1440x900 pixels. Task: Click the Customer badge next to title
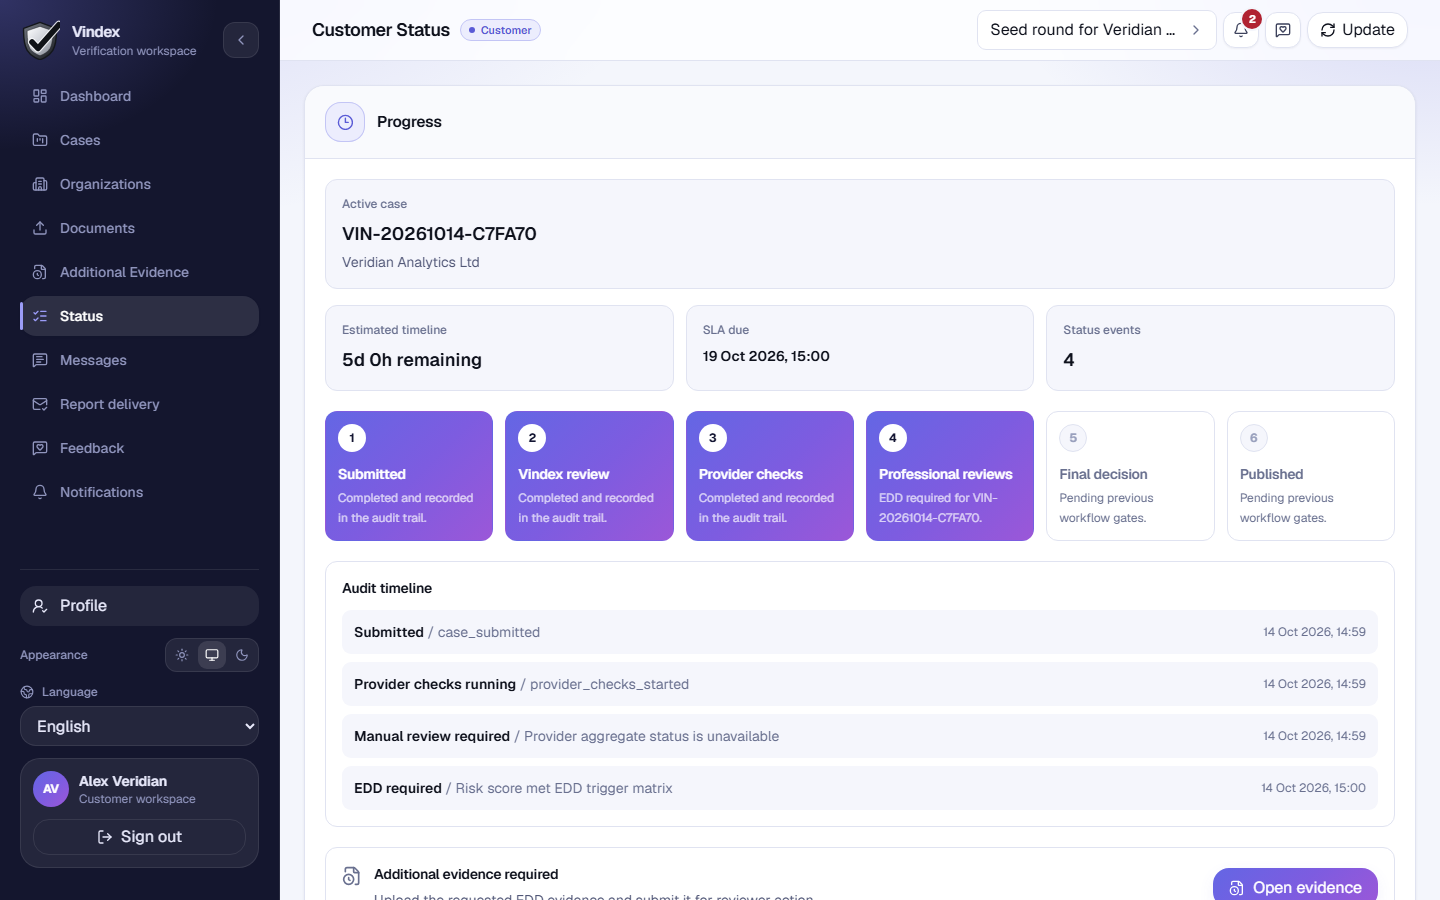coord(500,30)
